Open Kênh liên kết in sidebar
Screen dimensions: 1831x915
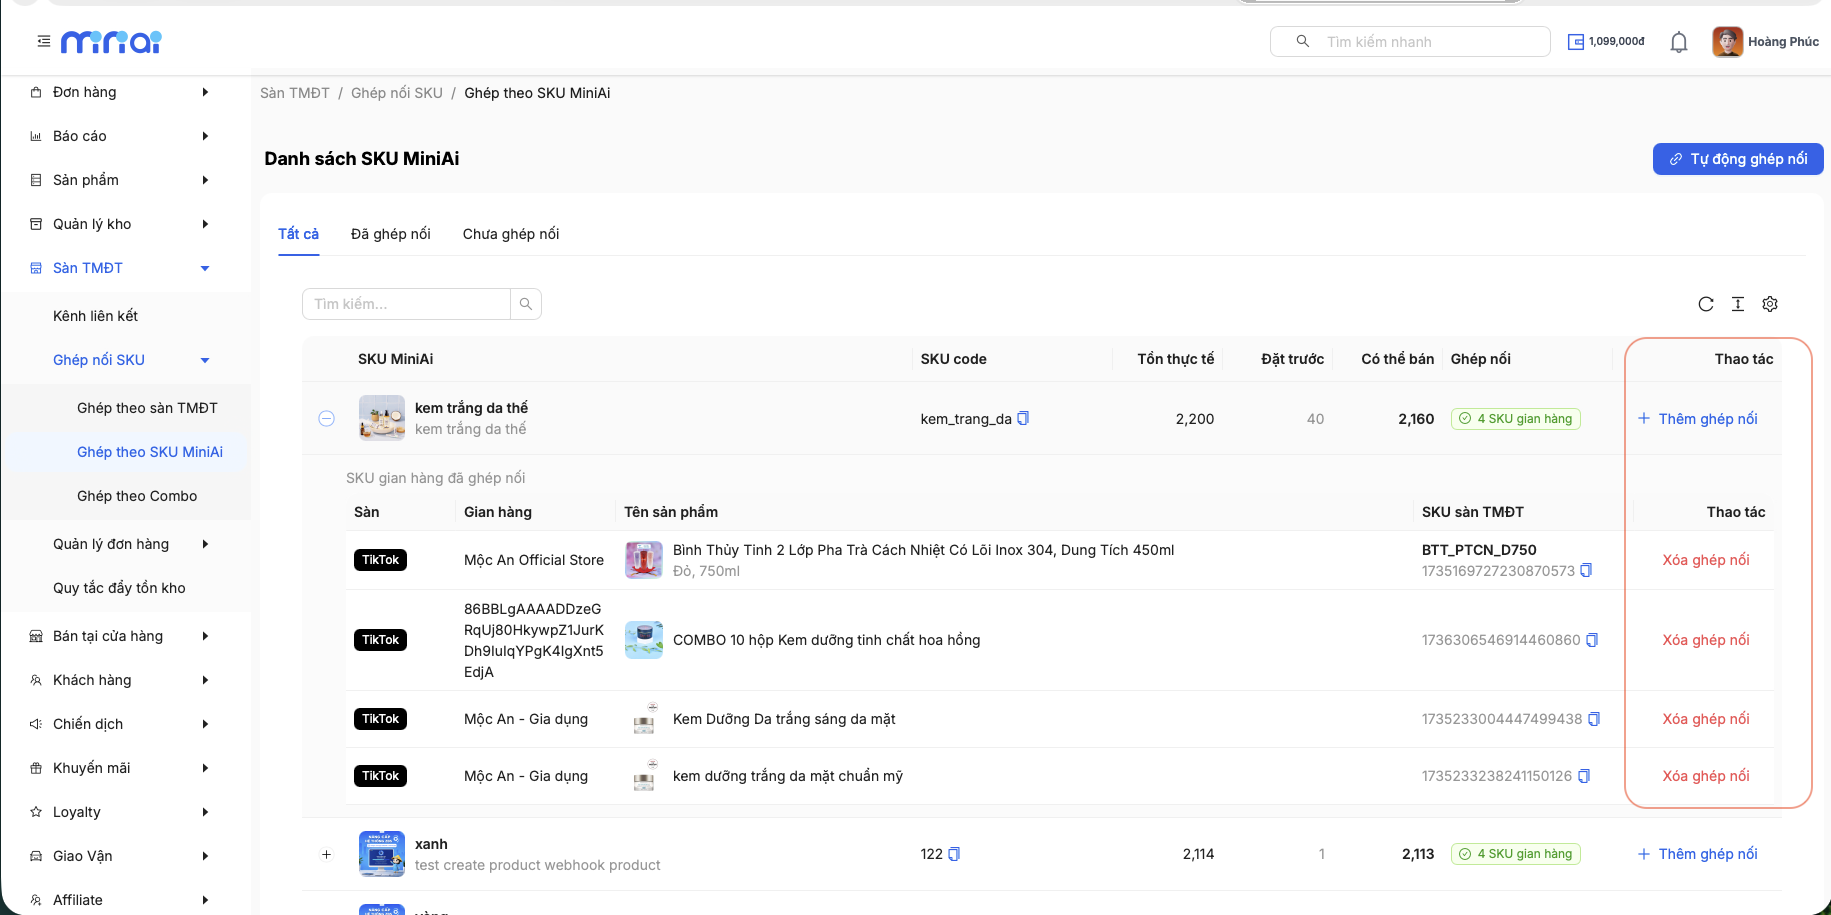point(95,316)
